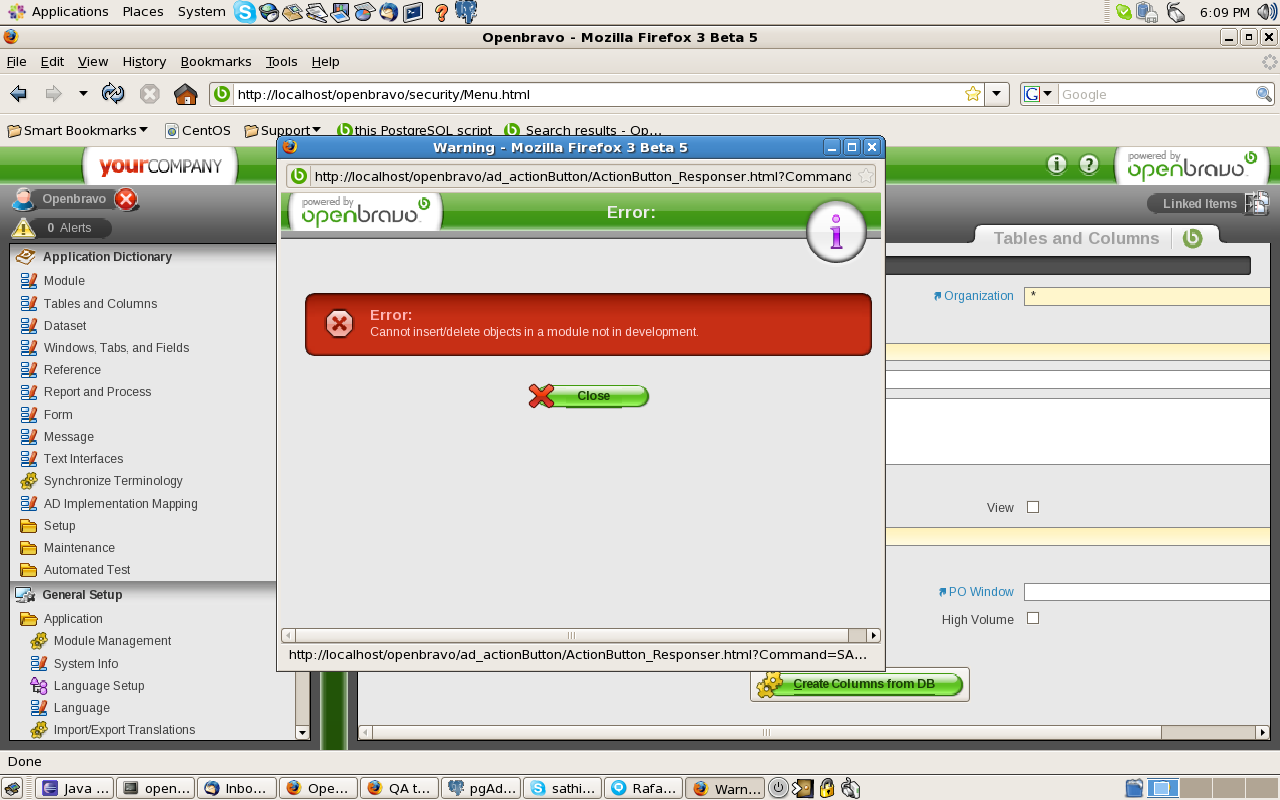
Task: Go to the Firefox home page
Action: pyautogui.click(x=185, y=94)
